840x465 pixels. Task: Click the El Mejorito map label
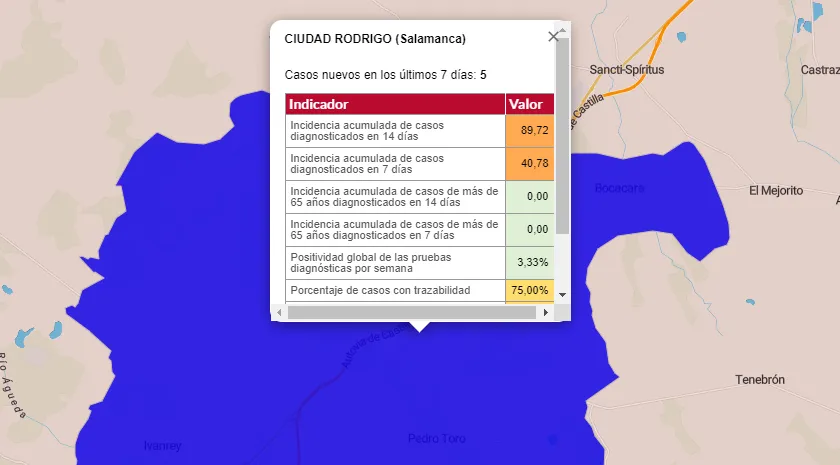pyautogui.click(x=776, y=190)
